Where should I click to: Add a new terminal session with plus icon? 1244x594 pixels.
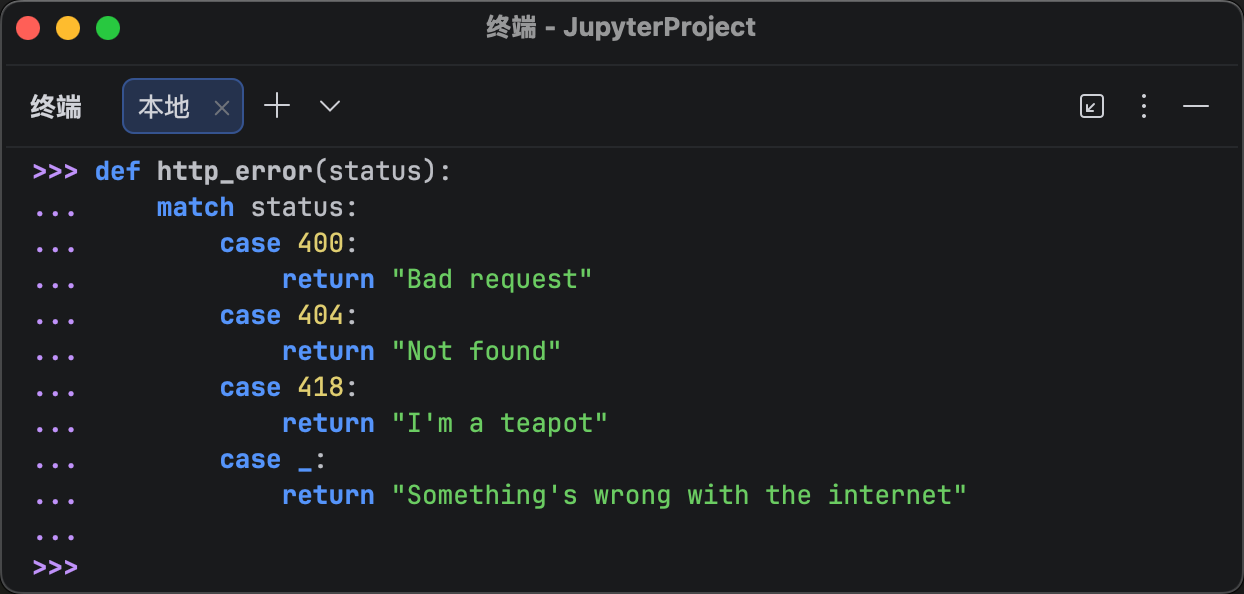tap(277, 106)
